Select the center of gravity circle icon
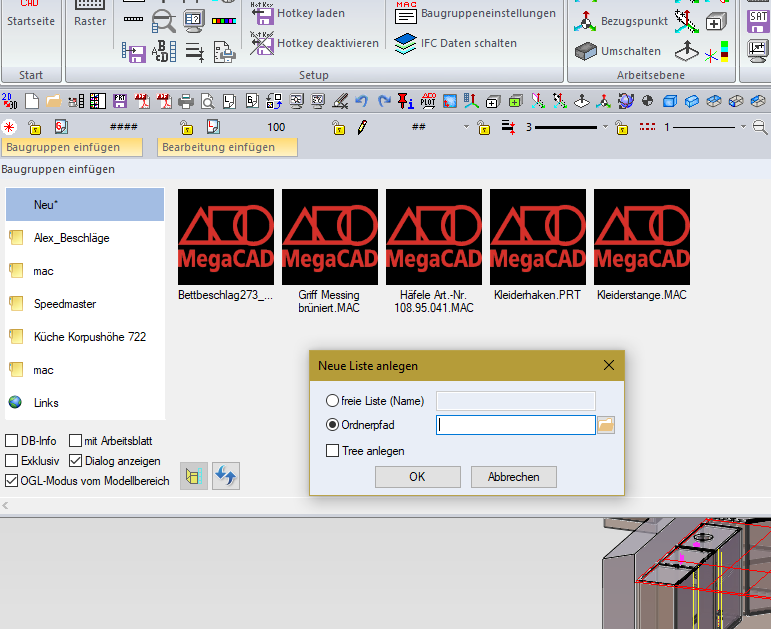Image resolution: width=771 pixels, height=629 pixels. (648, 101)
